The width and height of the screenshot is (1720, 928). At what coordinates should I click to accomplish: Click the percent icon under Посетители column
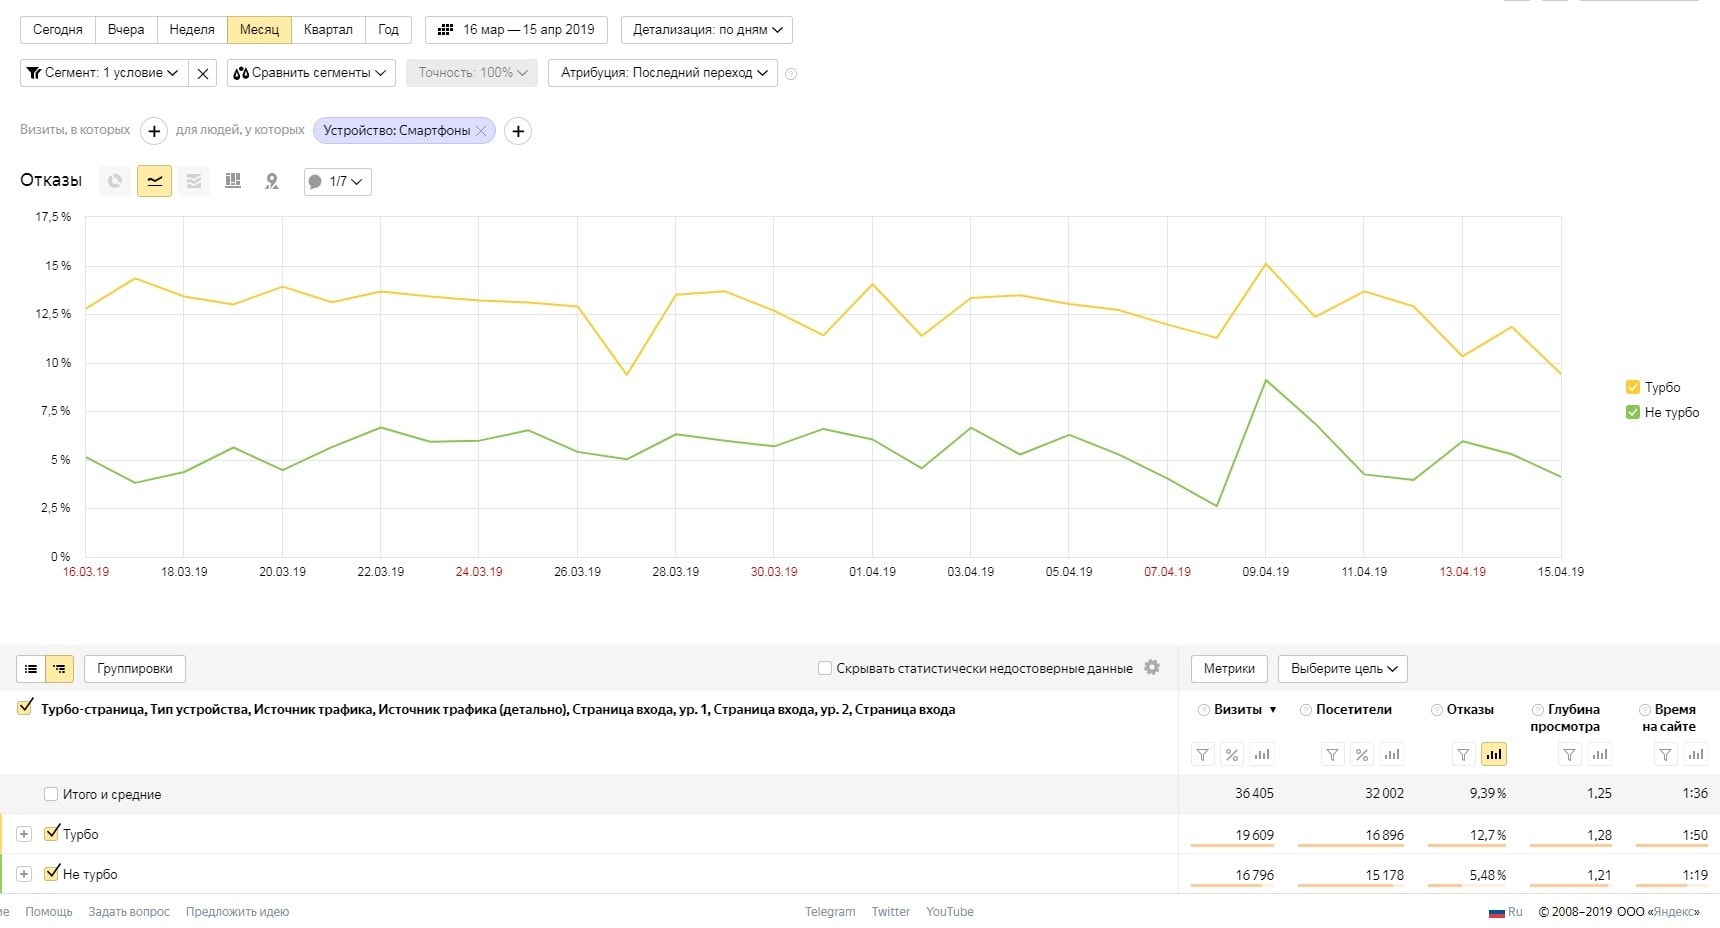coord(1361,755)
